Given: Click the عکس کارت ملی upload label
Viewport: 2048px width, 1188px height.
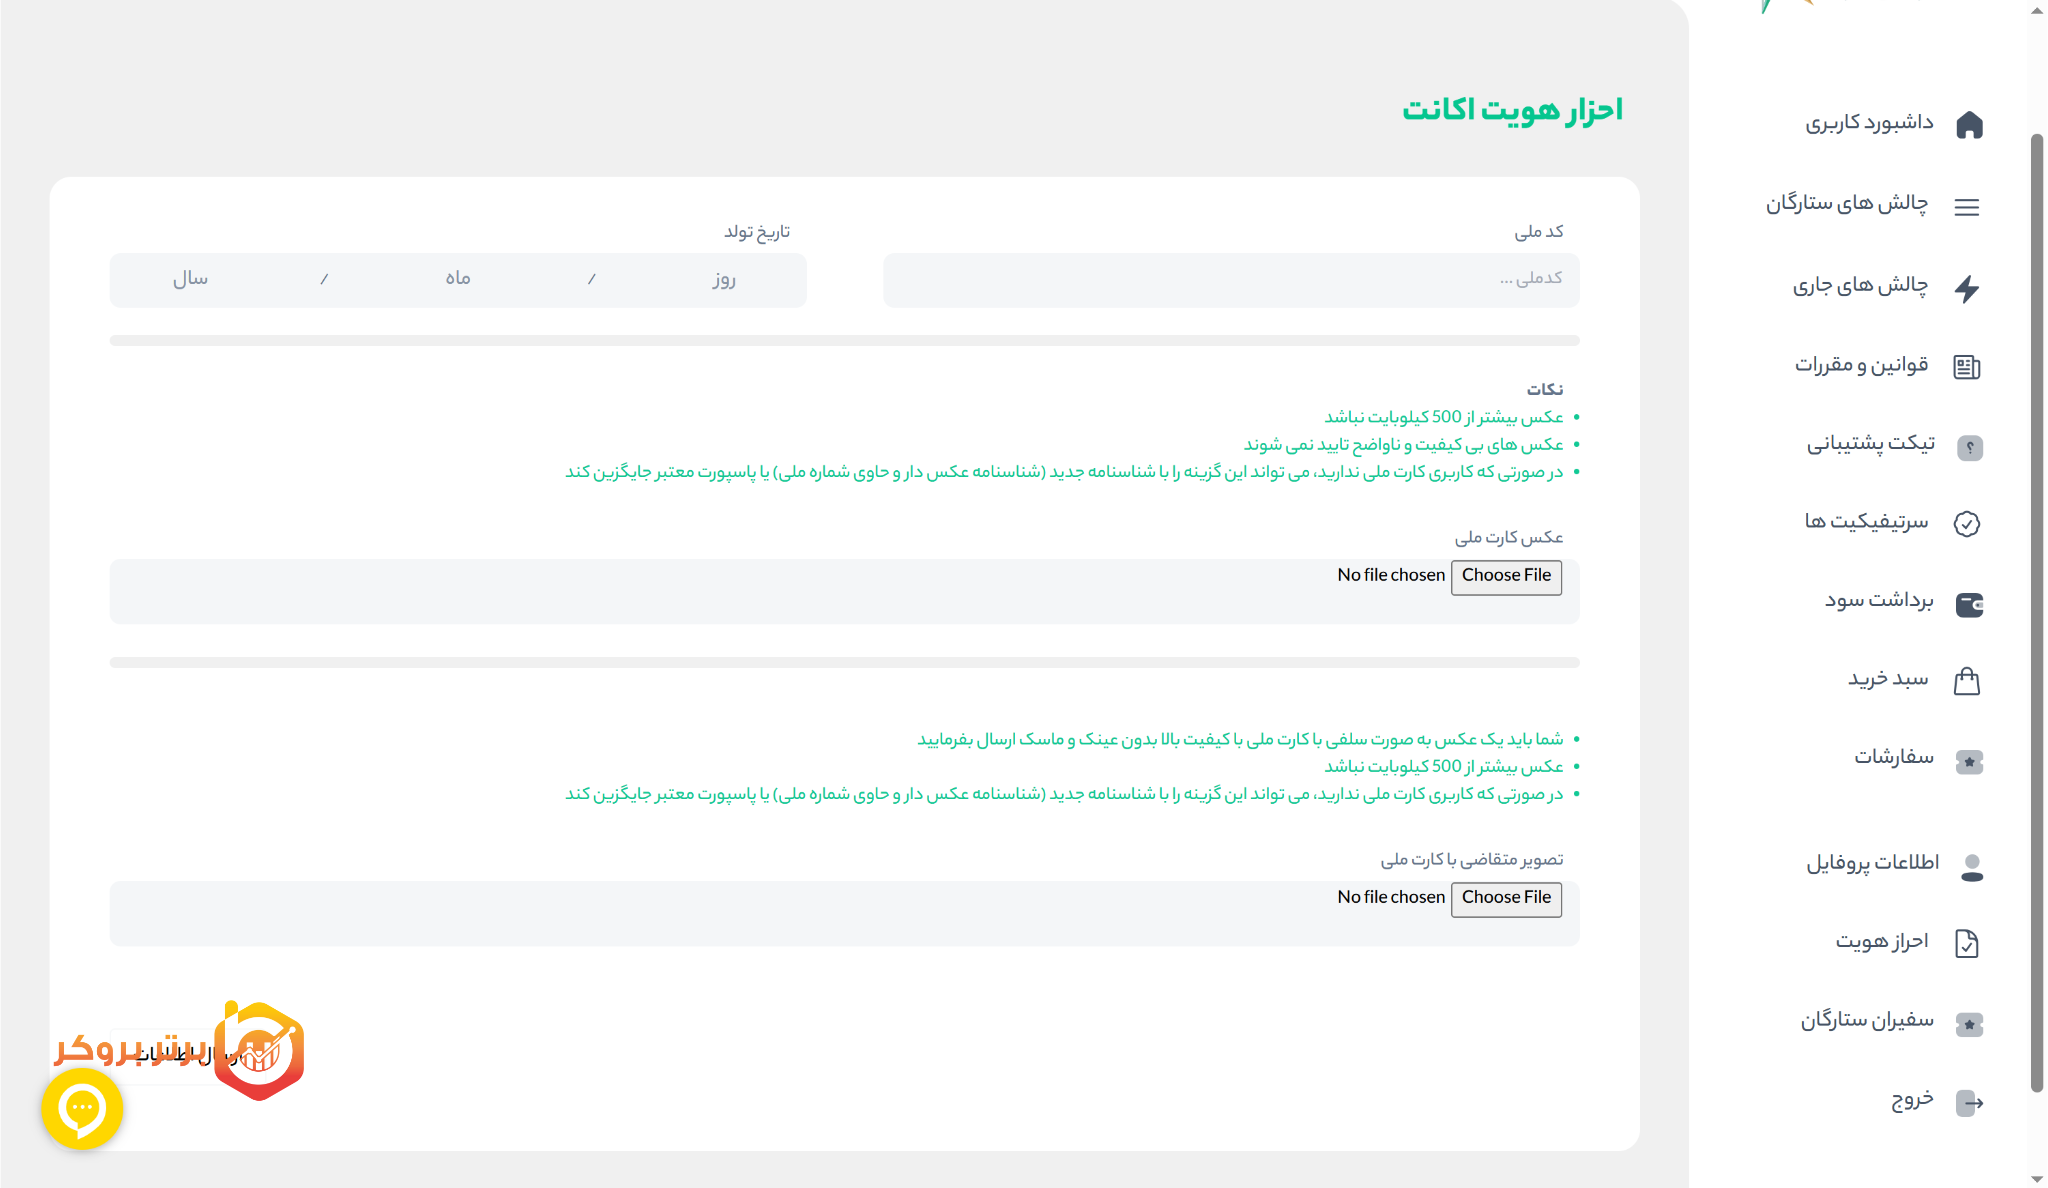Looking at the screenshot, I should pos(1509,537).
